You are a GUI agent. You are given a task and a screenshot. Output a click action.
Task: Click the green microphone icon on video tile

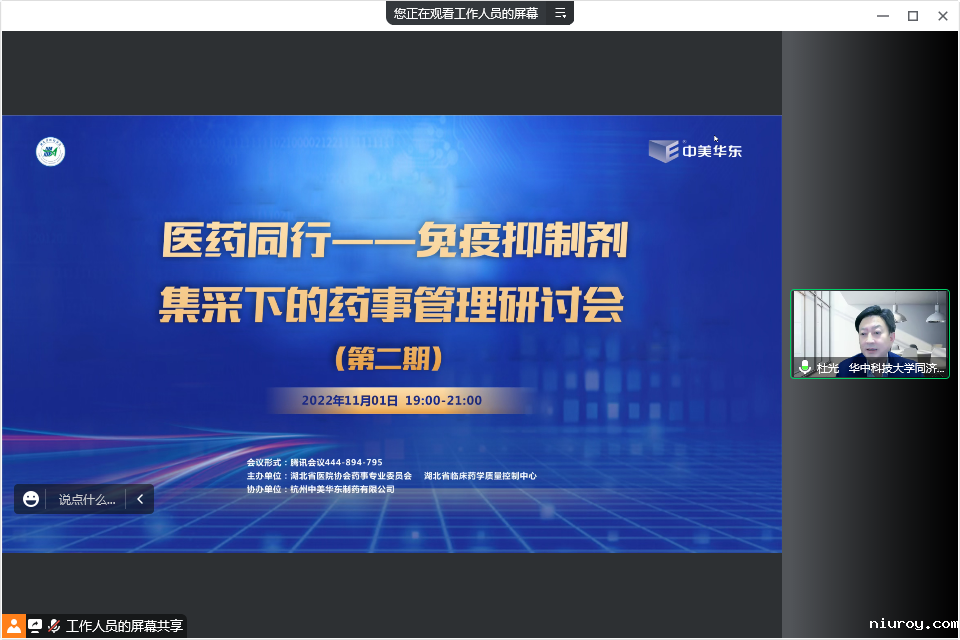[805, 368]
